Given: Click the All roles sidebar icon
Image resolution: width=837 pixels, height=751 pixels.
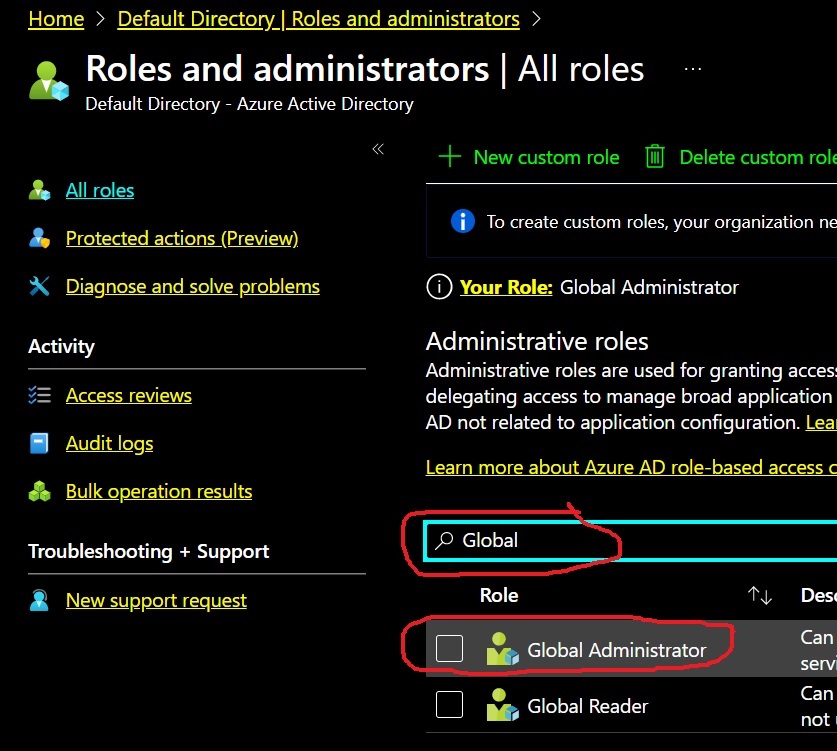Looking at the screenshot, I should pos(40,190).
